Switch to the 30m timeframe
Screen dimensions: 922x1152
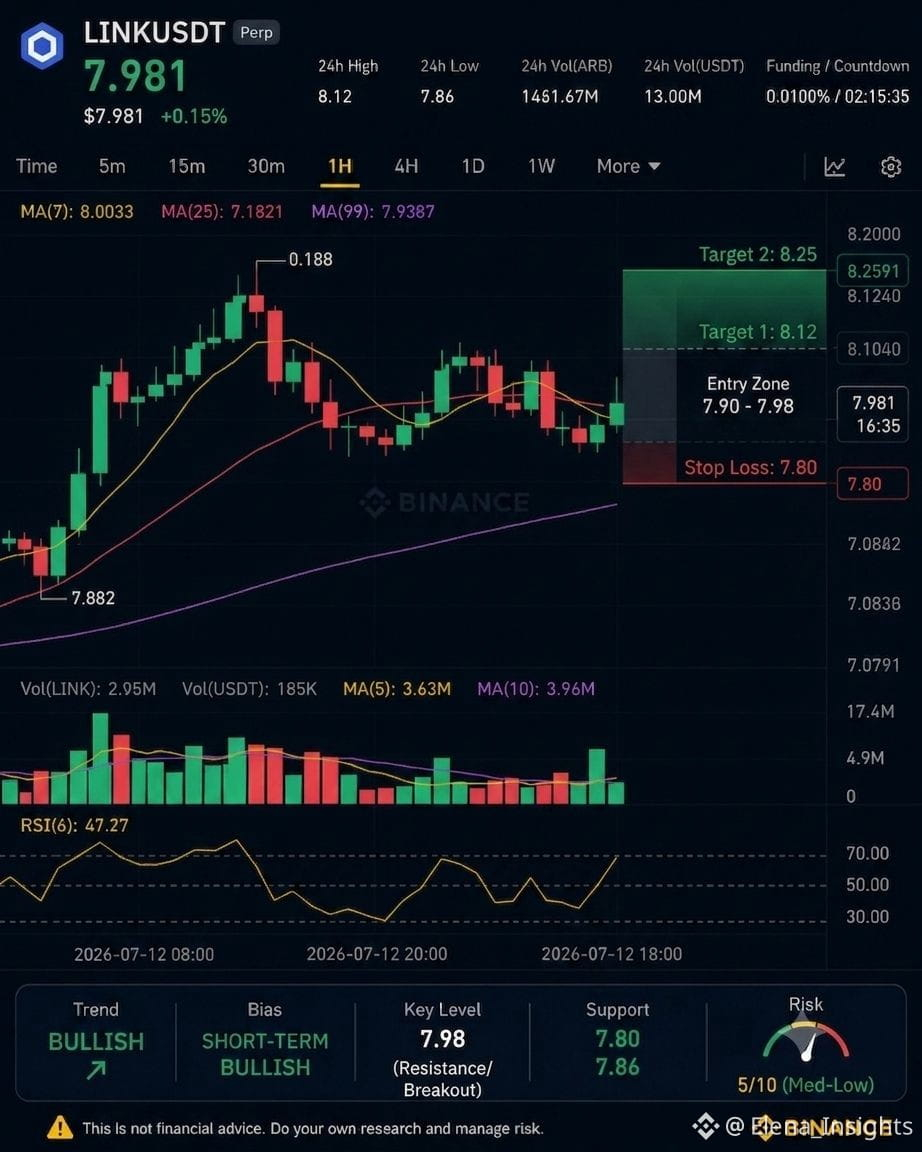[266, 166]
